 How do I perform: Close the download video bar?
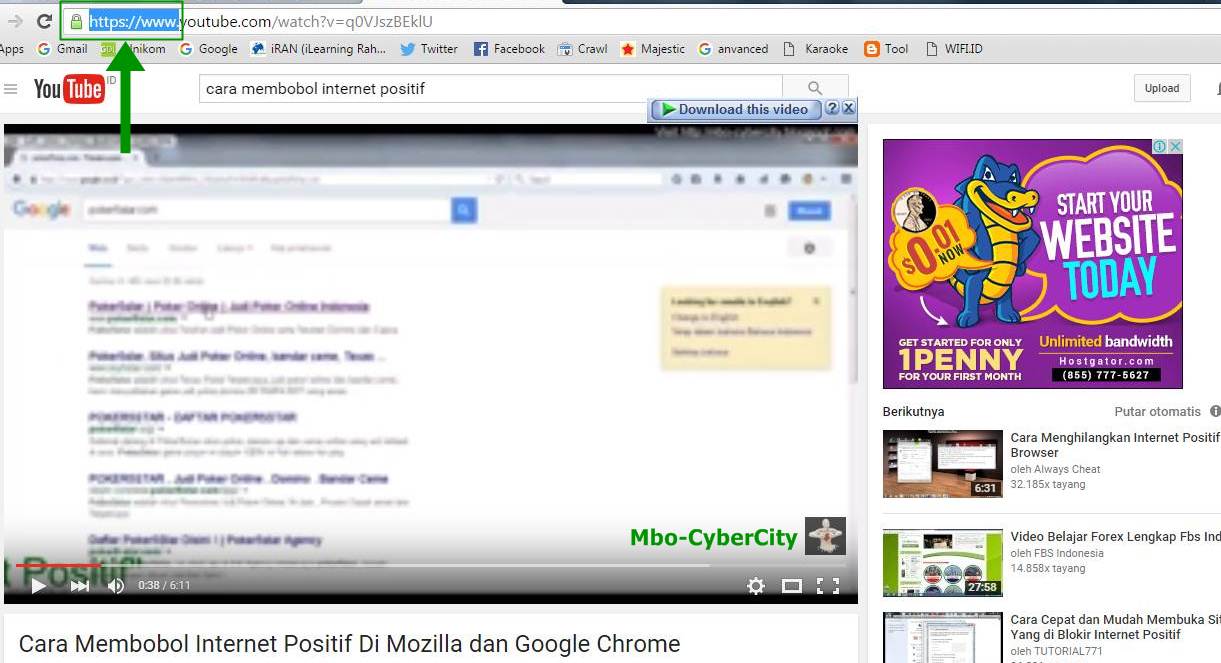click(848, 108)
